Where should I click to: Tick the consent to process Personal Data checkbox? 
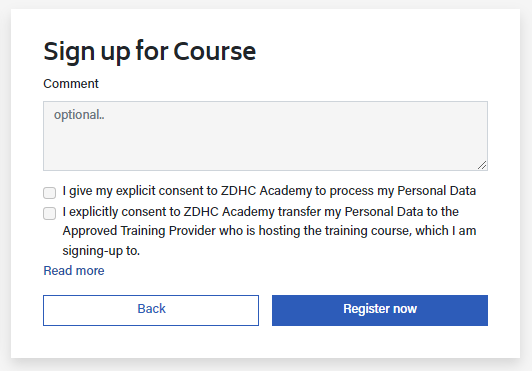coord(50,192)
